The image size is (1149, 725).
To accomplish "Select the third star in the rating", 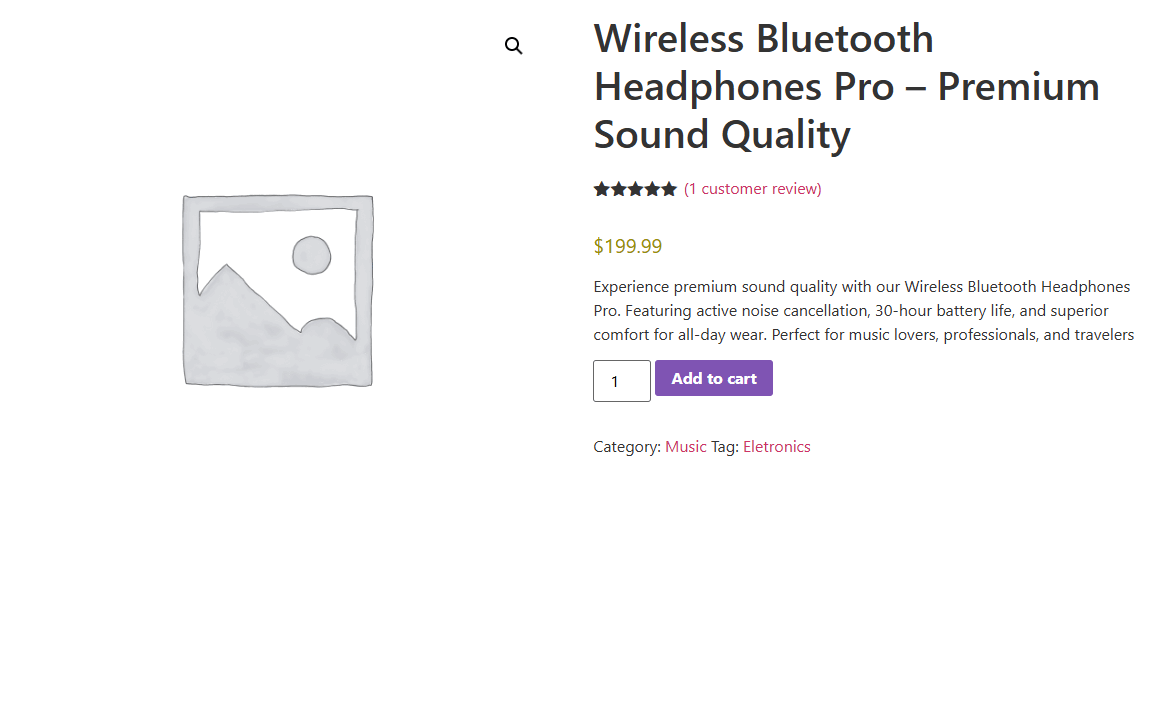I will (636, 188).
